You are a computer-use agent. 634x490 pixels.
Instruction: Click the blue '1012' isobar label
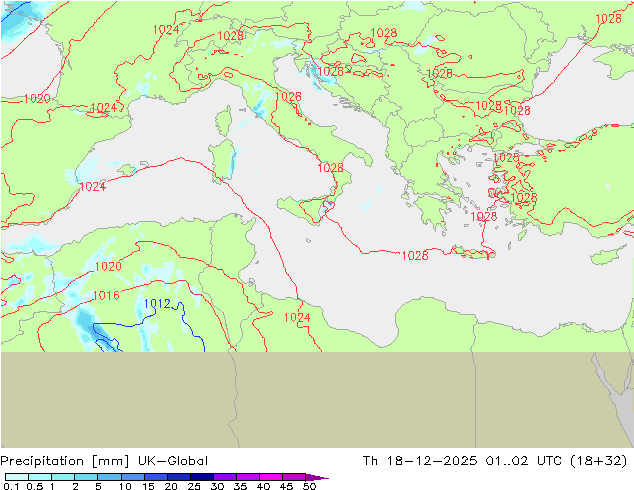[x=157, y=303]
